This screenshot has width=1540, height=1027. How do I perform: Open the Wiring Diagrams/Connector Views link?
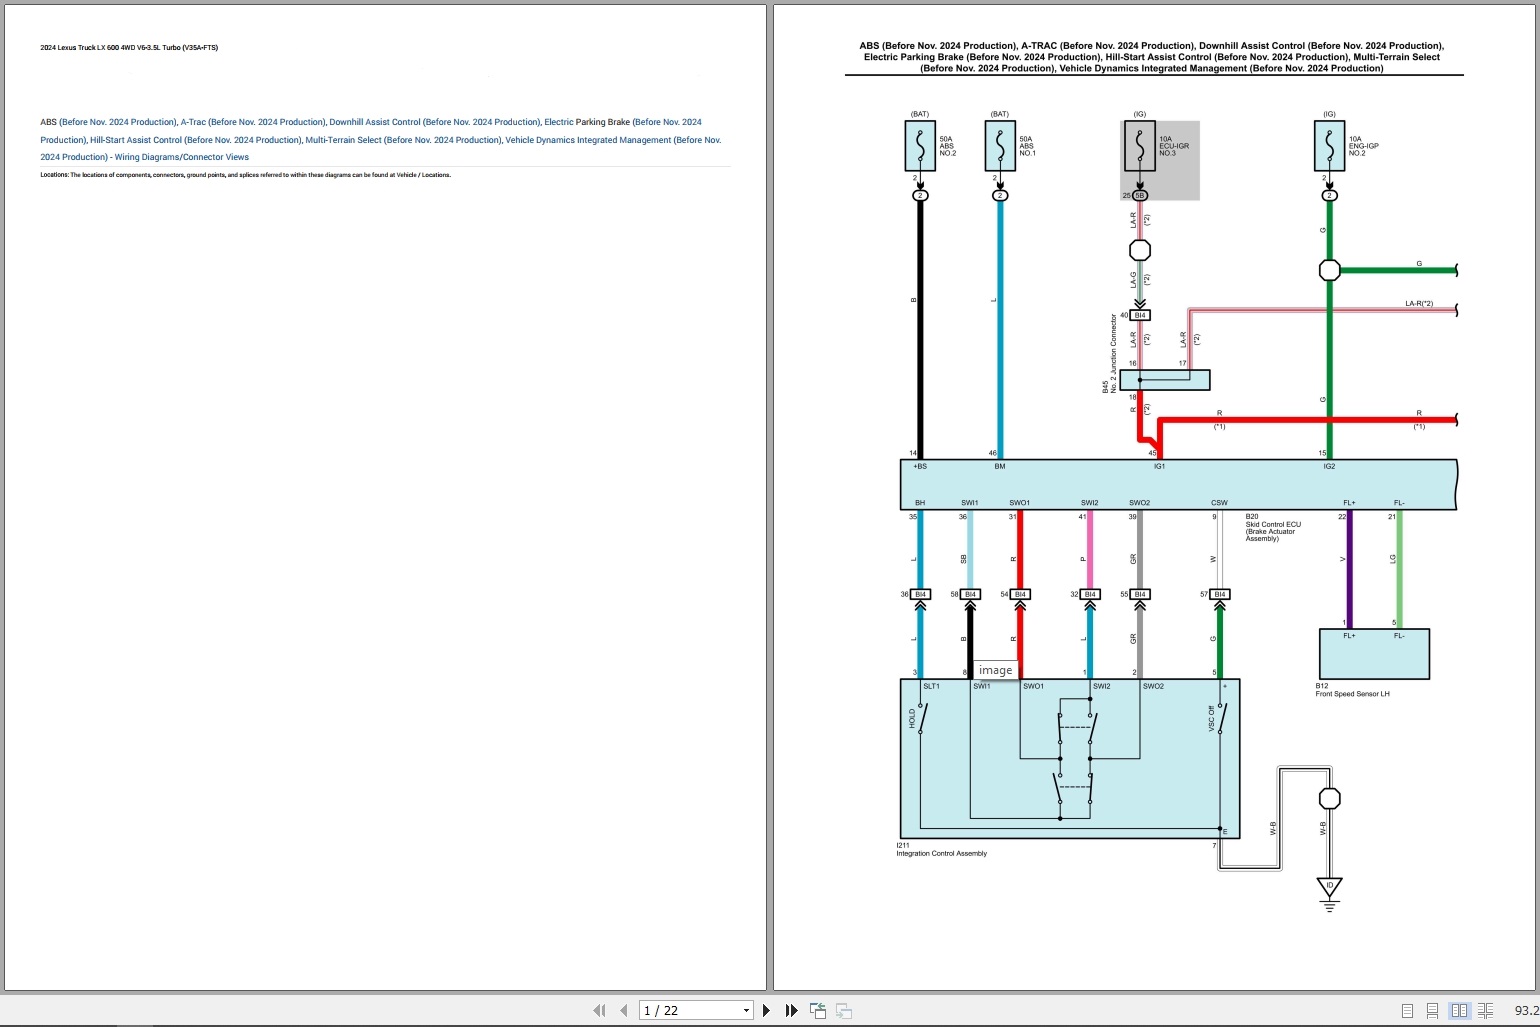point(181,157)
